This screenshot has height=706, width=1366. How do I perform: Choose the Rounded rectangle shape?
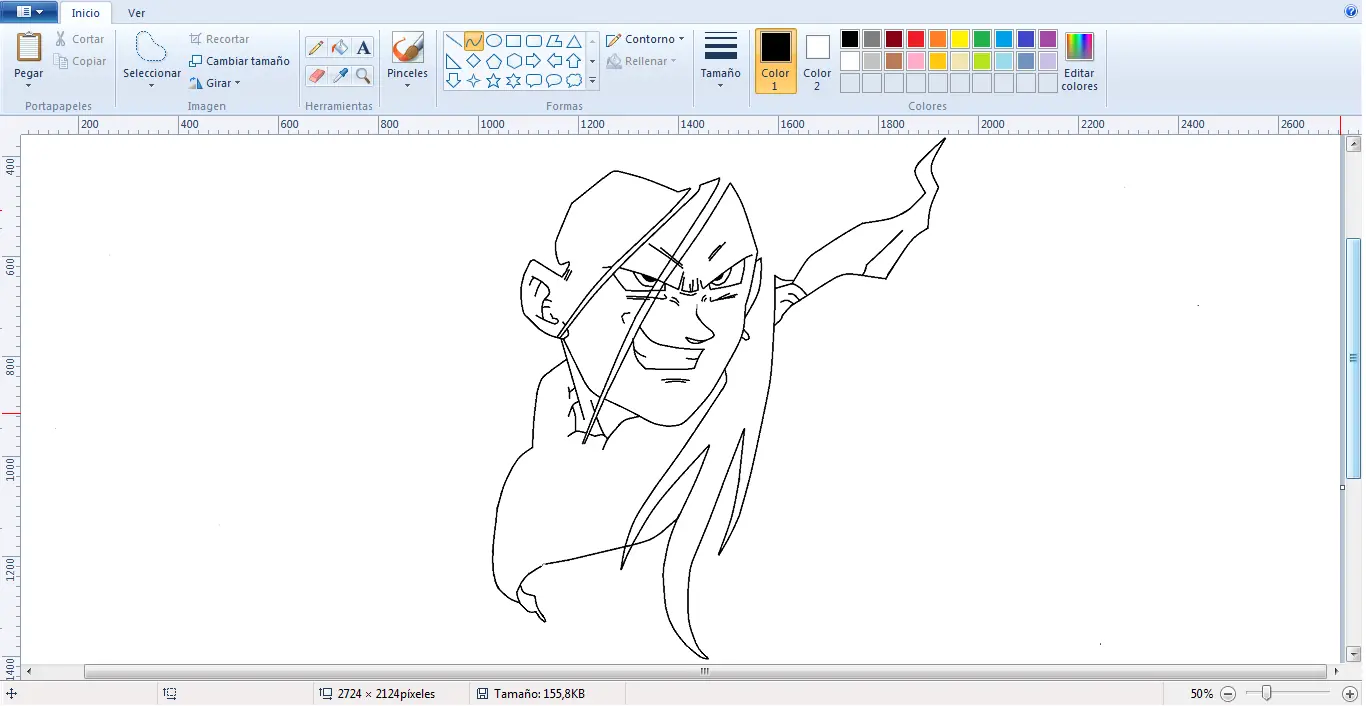[533, 41]
